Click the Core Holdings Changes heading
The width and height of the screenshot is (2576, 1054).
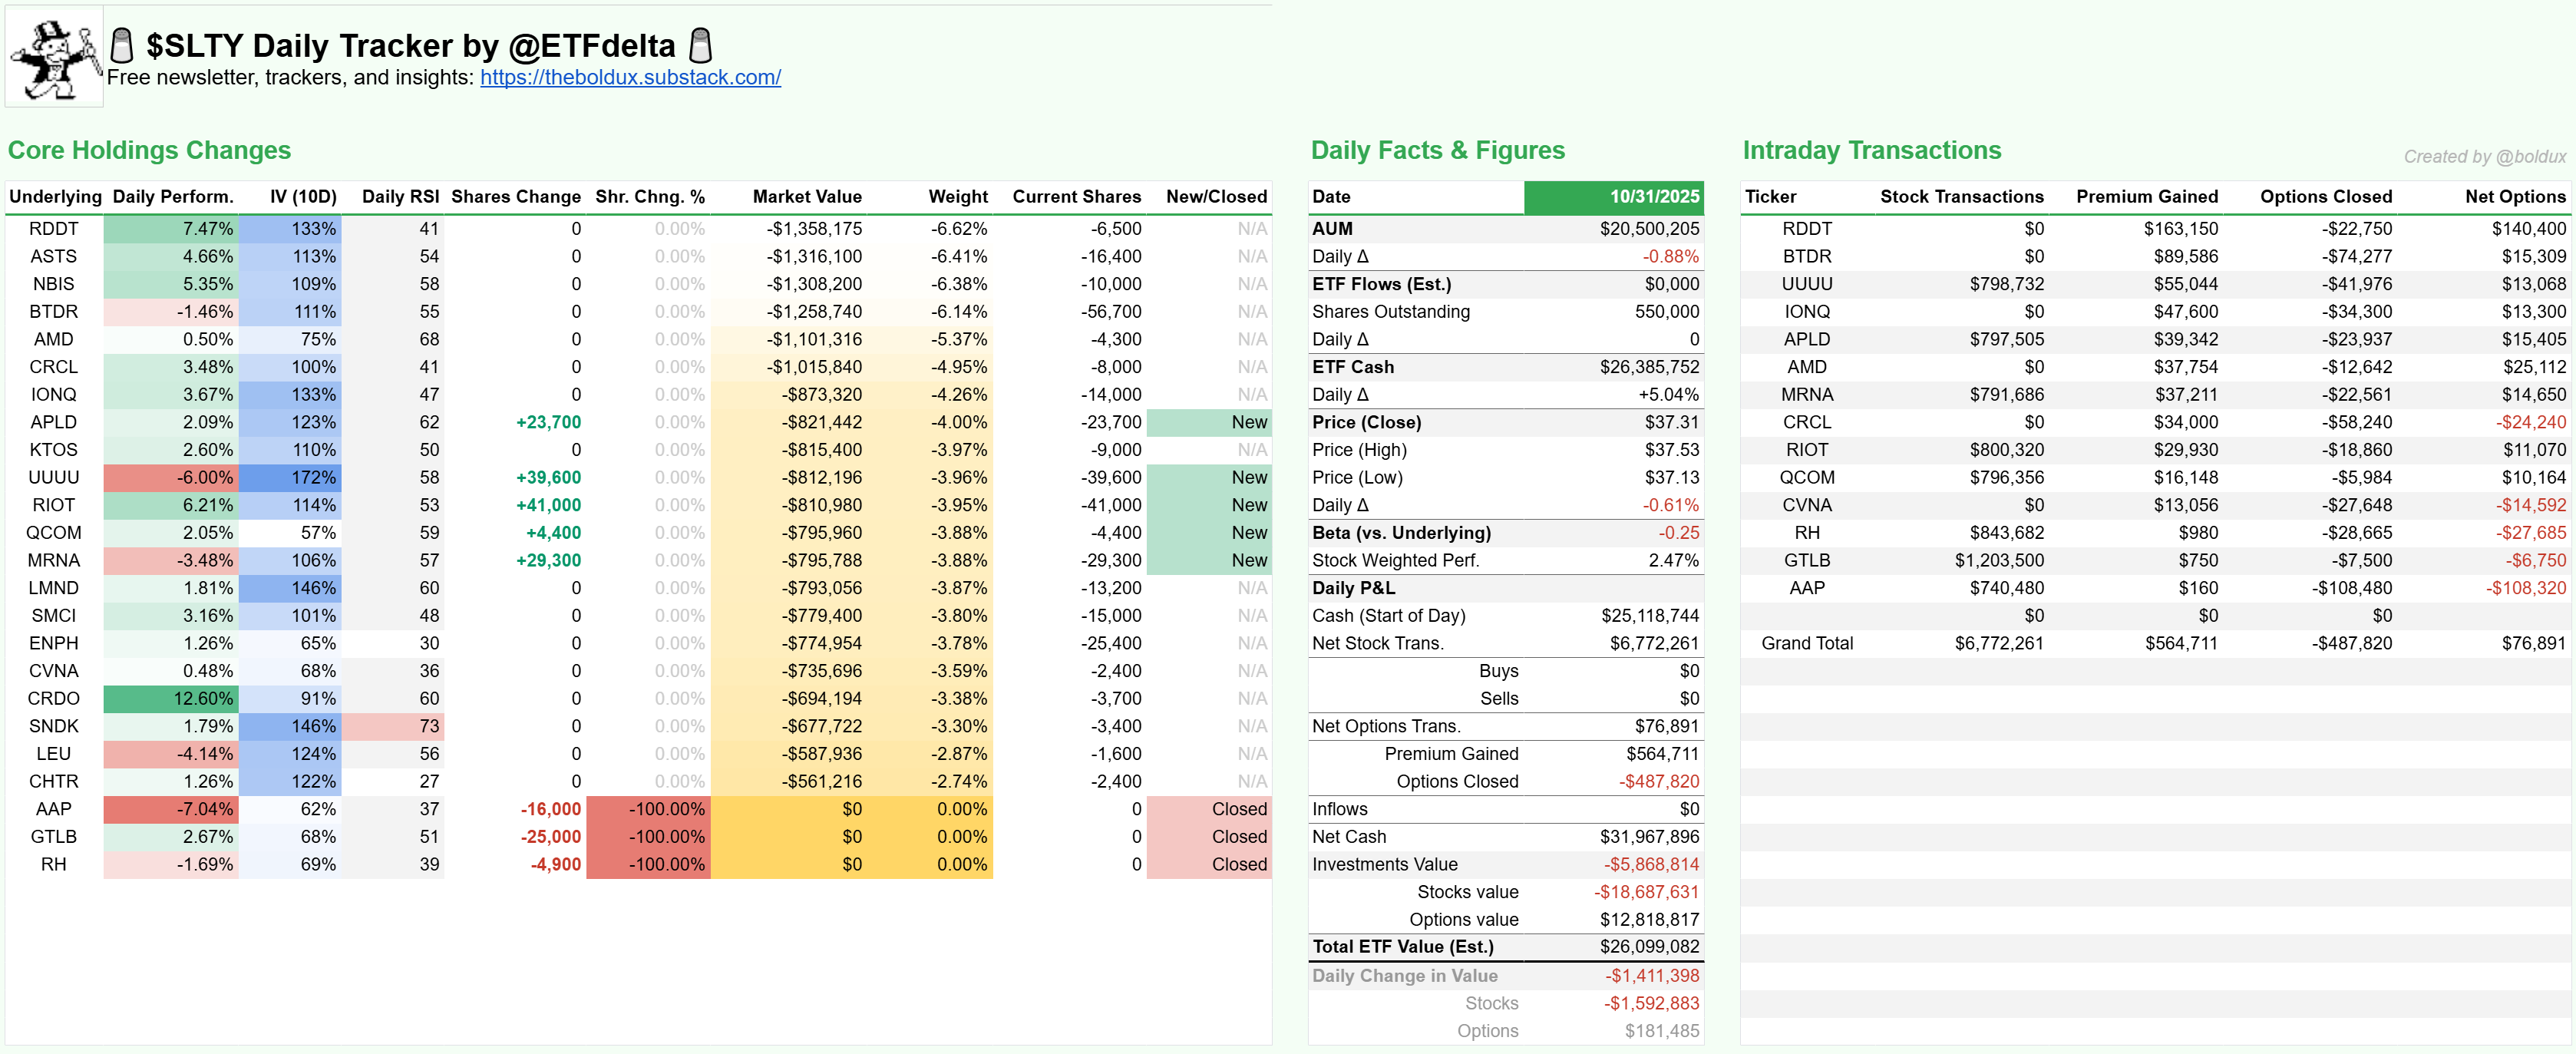click(150, 150)
